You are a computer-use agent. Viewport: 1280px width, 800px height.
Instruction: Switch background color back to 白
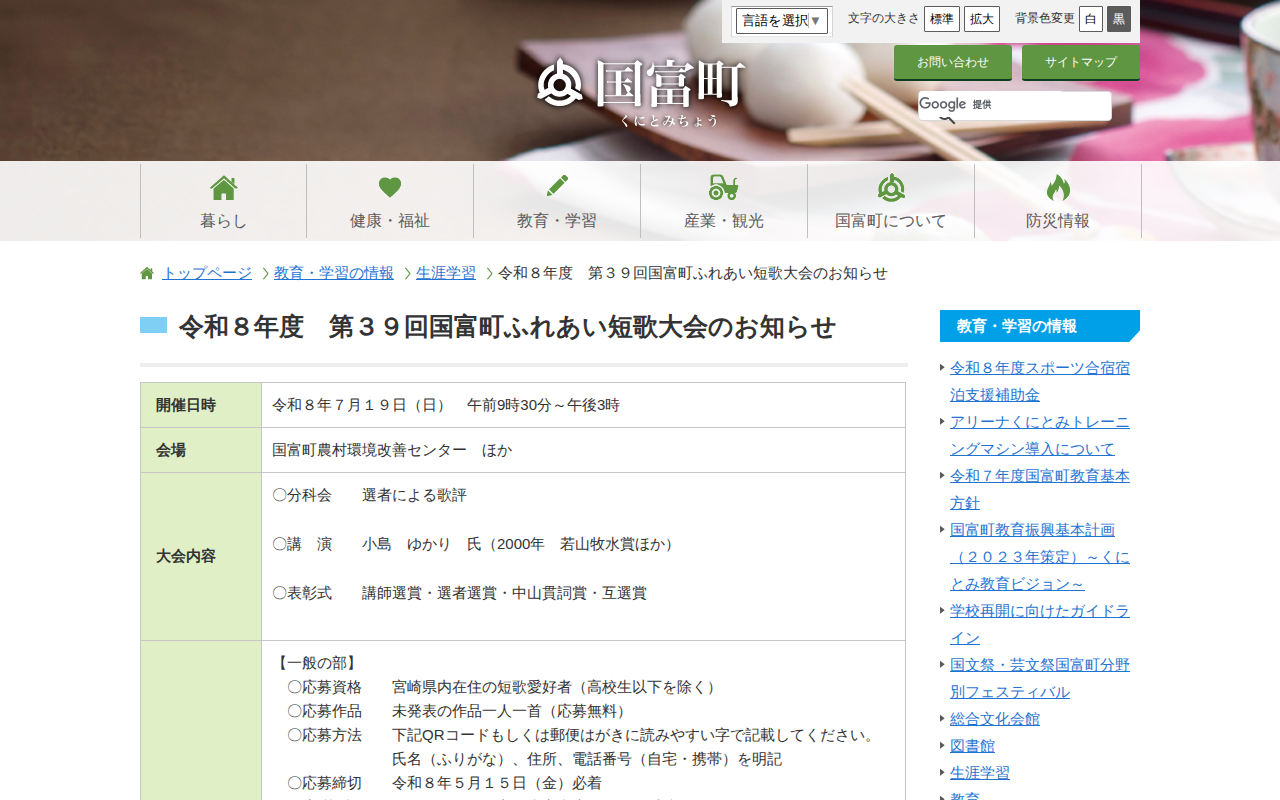1090,18
